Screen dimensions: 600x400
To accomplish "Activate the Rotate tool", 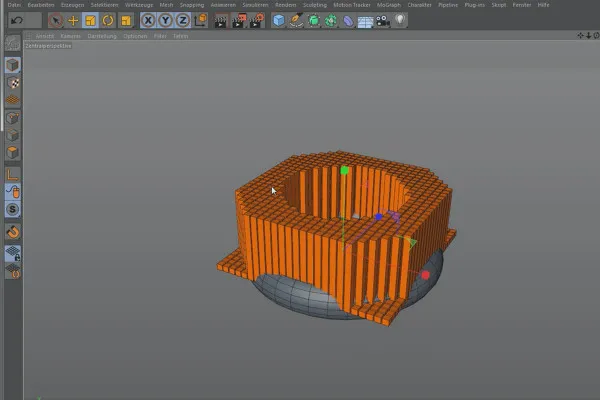I will pos(108,20).
